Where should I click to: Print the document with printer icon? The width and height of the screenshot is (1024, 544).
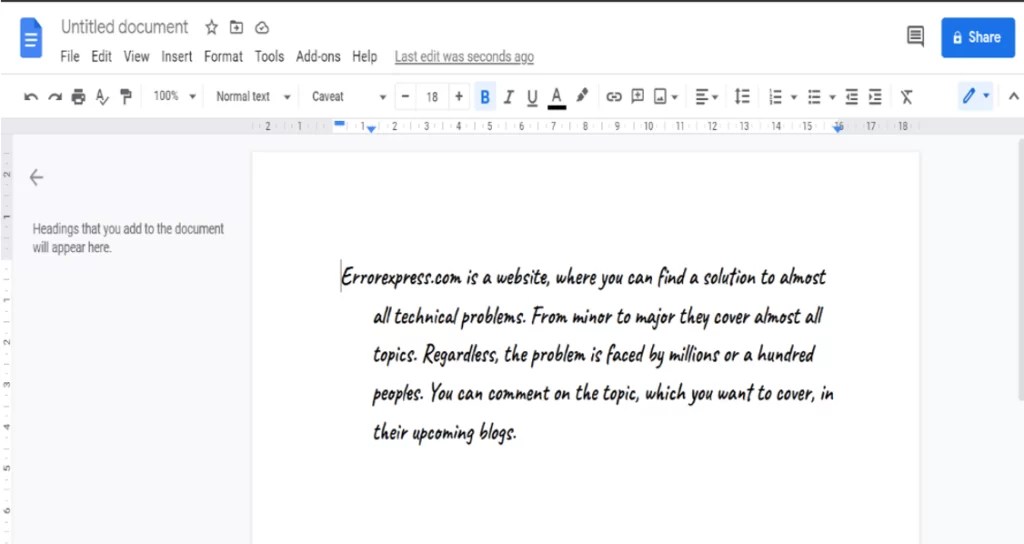[x=78, y=97]
